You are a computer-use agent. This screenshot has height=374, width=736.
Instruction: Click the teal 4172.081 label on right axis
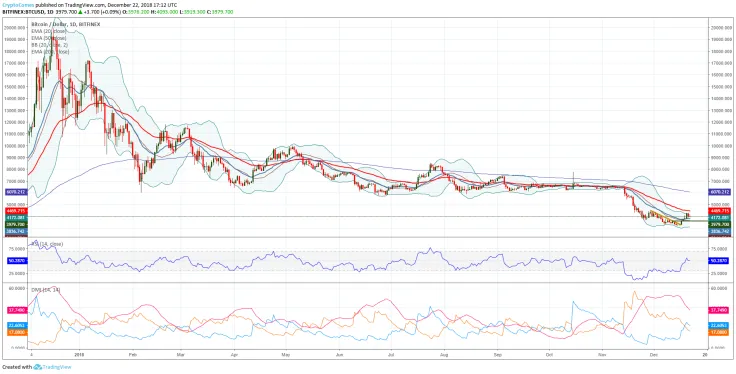pos(720,218)
